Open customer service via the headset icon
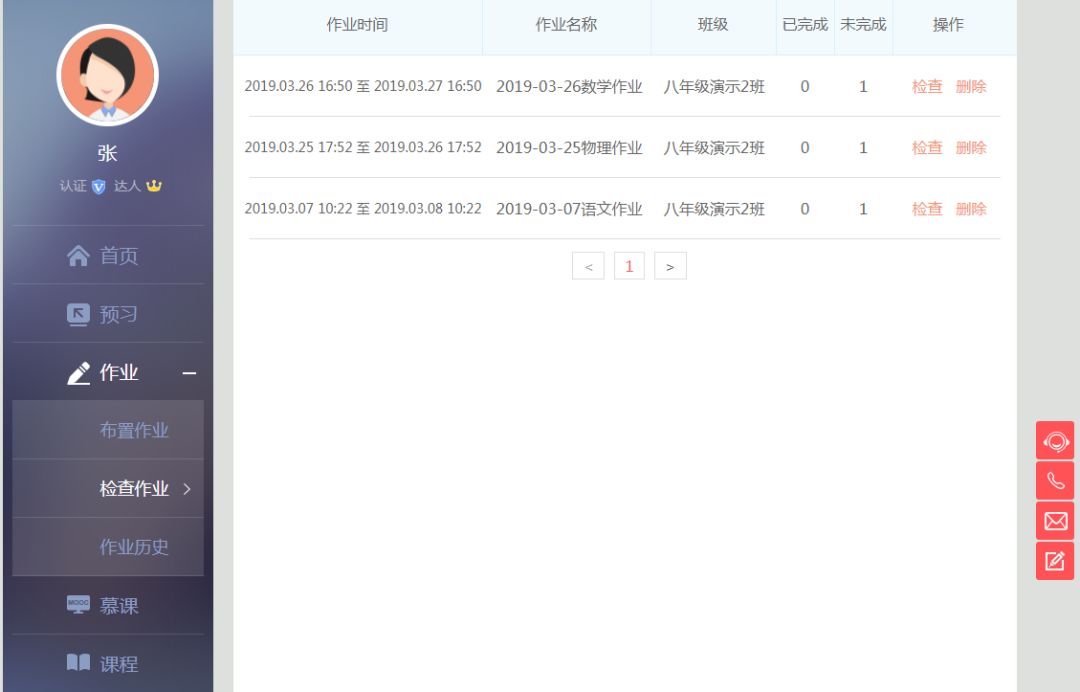 1055,440
